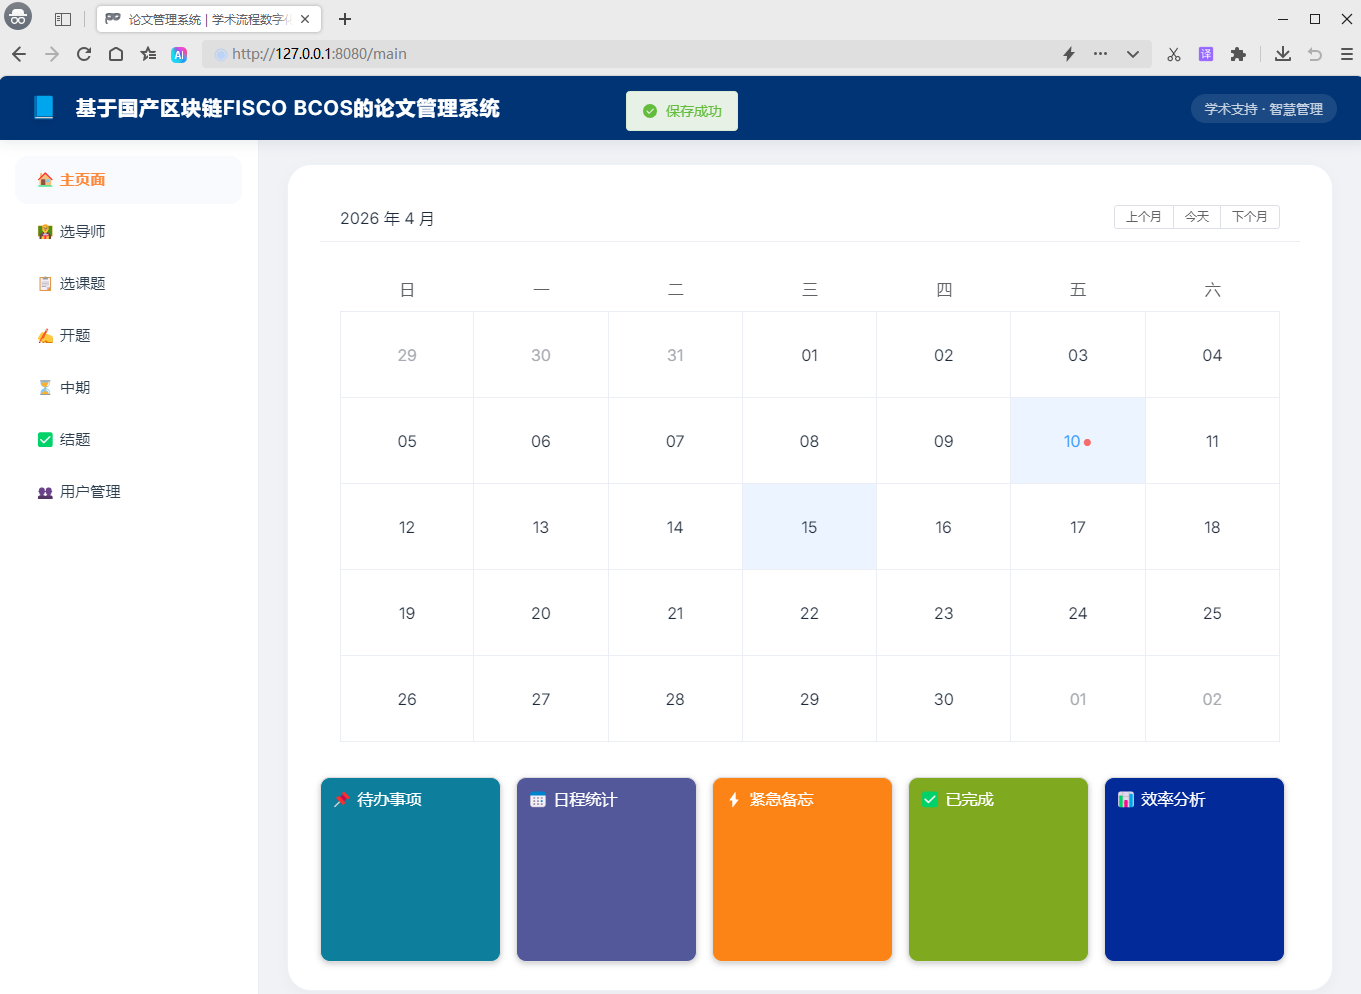
Task: Open the favorites star list icon
Action: [148, 54]
